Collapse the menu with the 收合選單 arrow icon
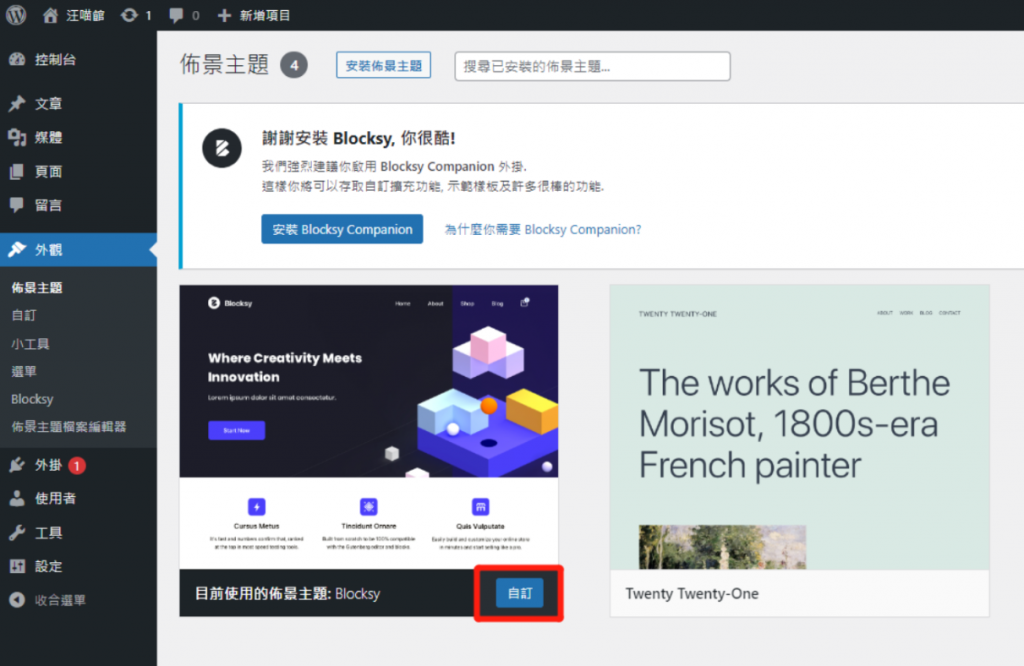 coord(17,600)
